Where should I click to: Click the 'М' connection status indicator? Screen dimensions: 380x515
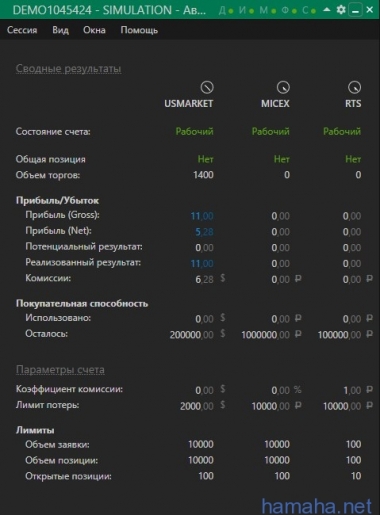(268, 10)
